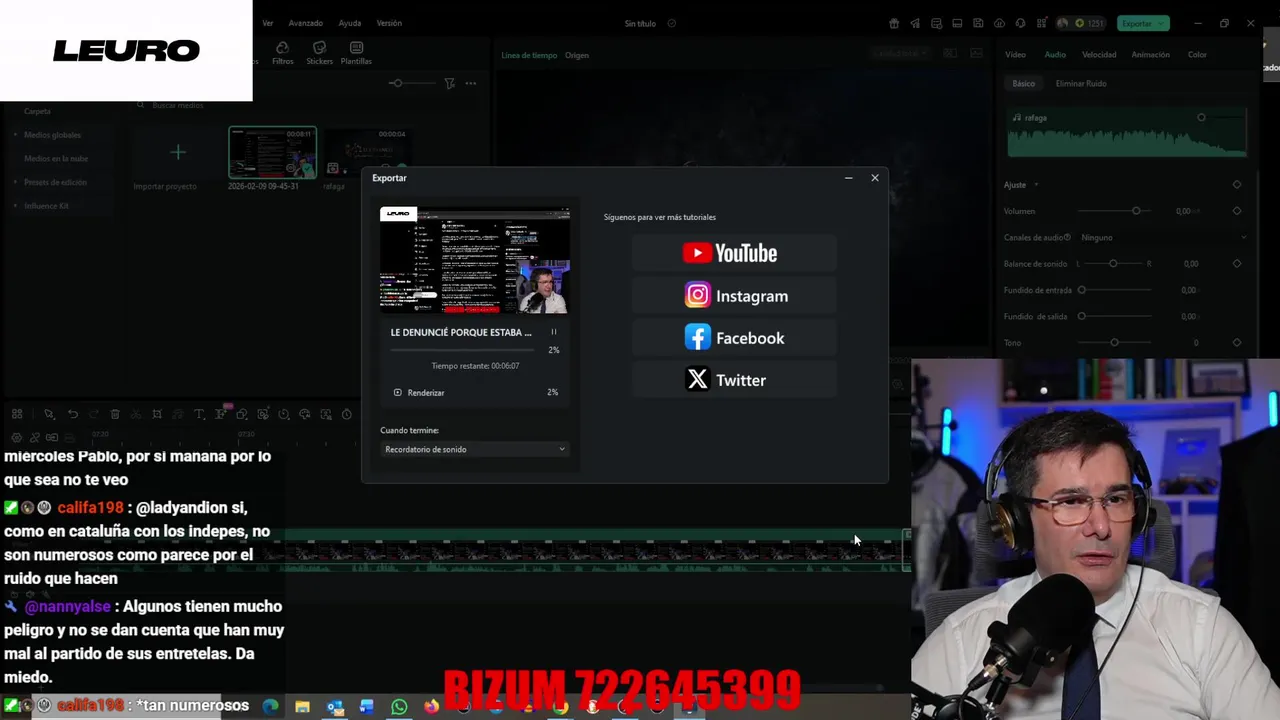The height and width of the screenshot is (720, 1280).
Task: Click media filter funnel icon
Action: (449, 83)
